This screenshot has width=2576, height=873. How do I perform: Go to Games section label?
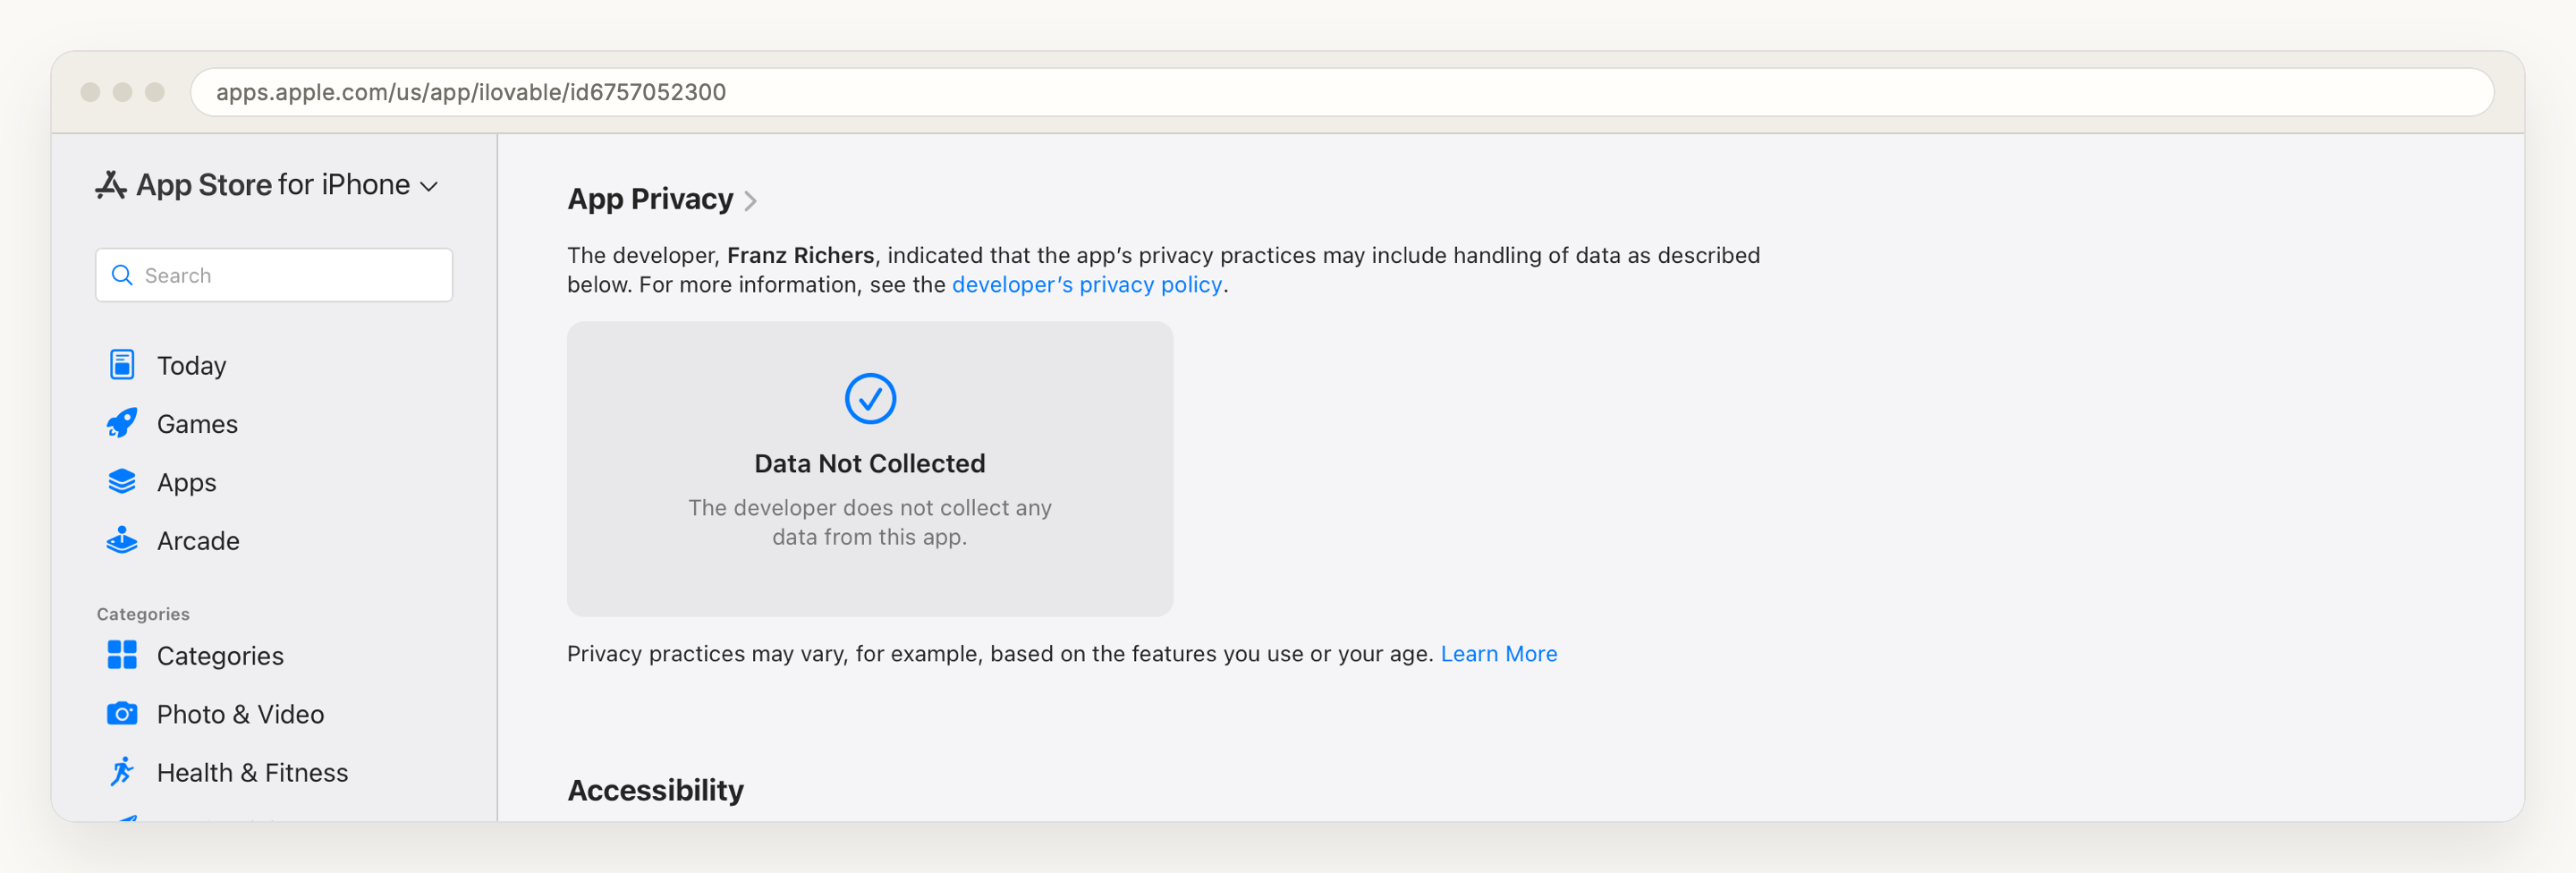pos(197,424)
